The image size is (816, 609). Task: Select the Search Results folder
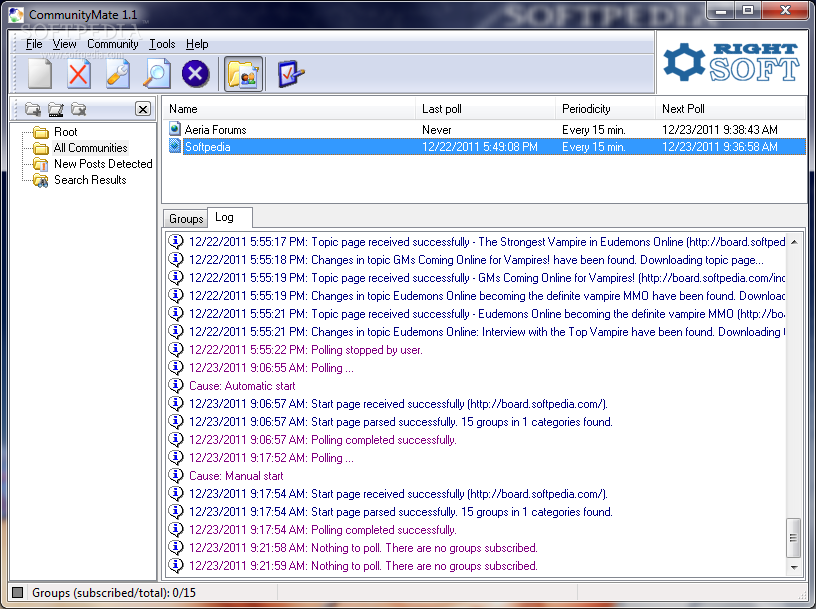[90, 180]
